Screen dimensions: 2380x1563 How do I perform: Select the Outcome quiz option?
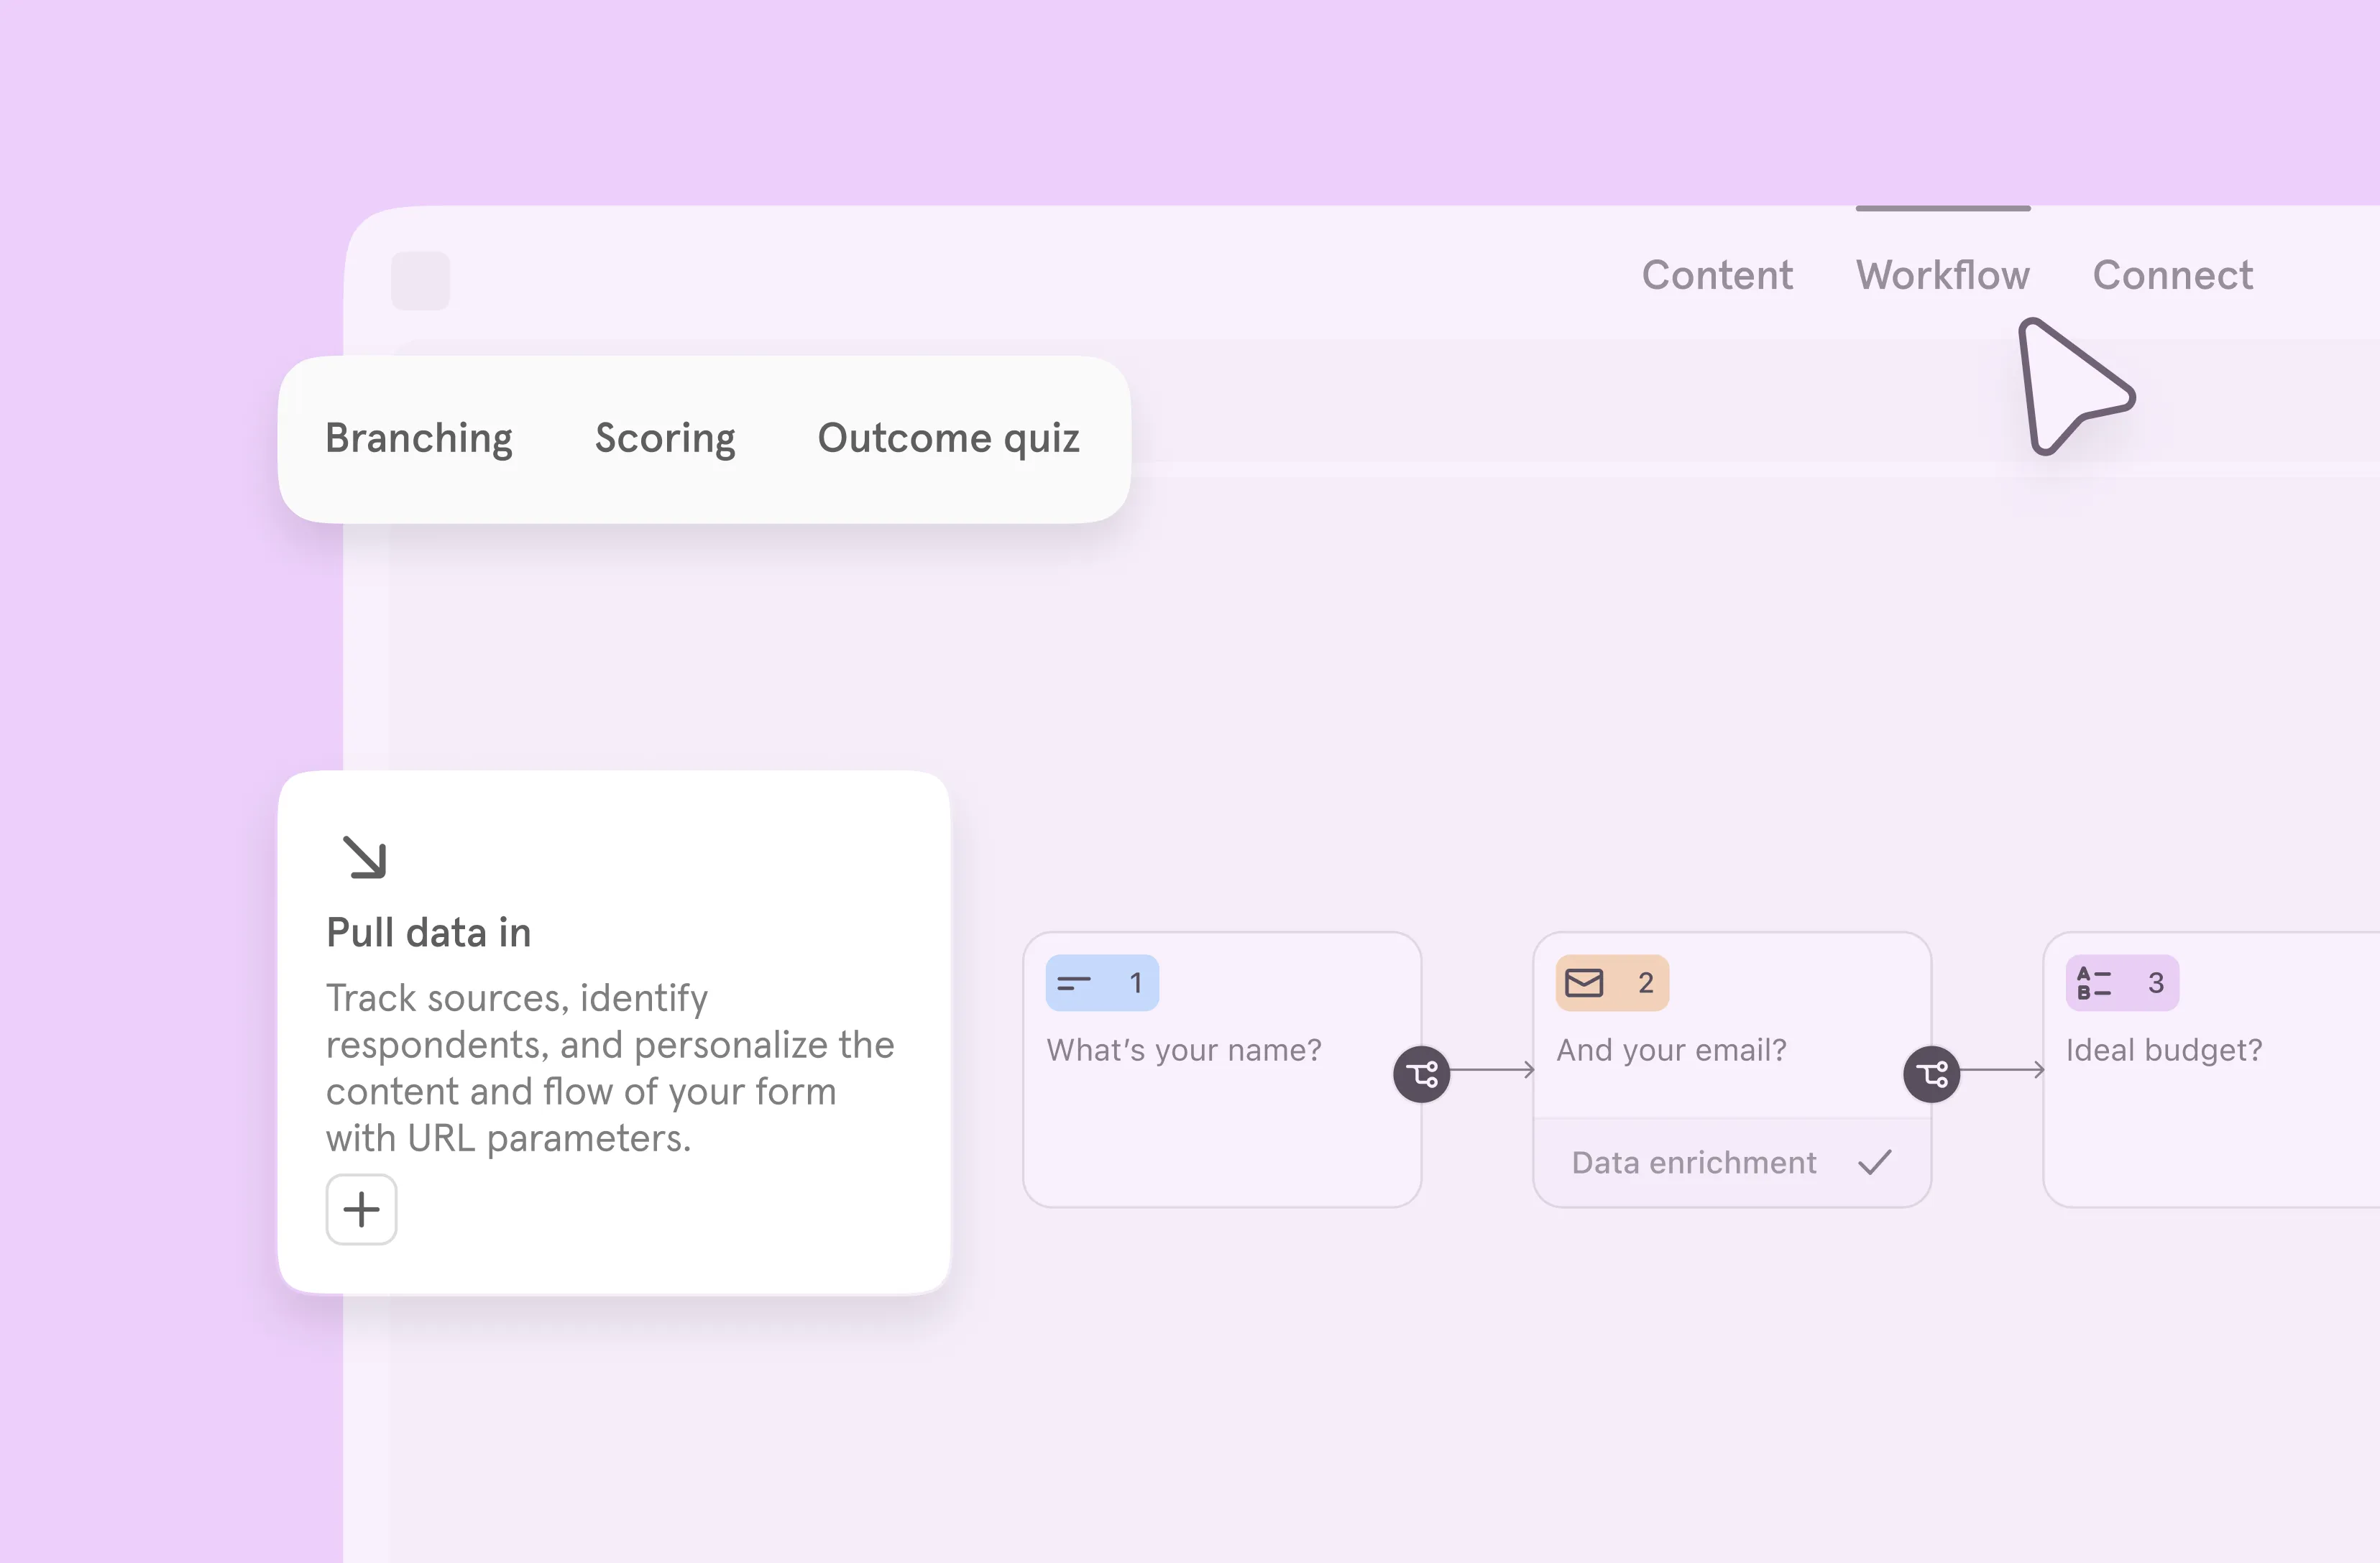point(948,438)
